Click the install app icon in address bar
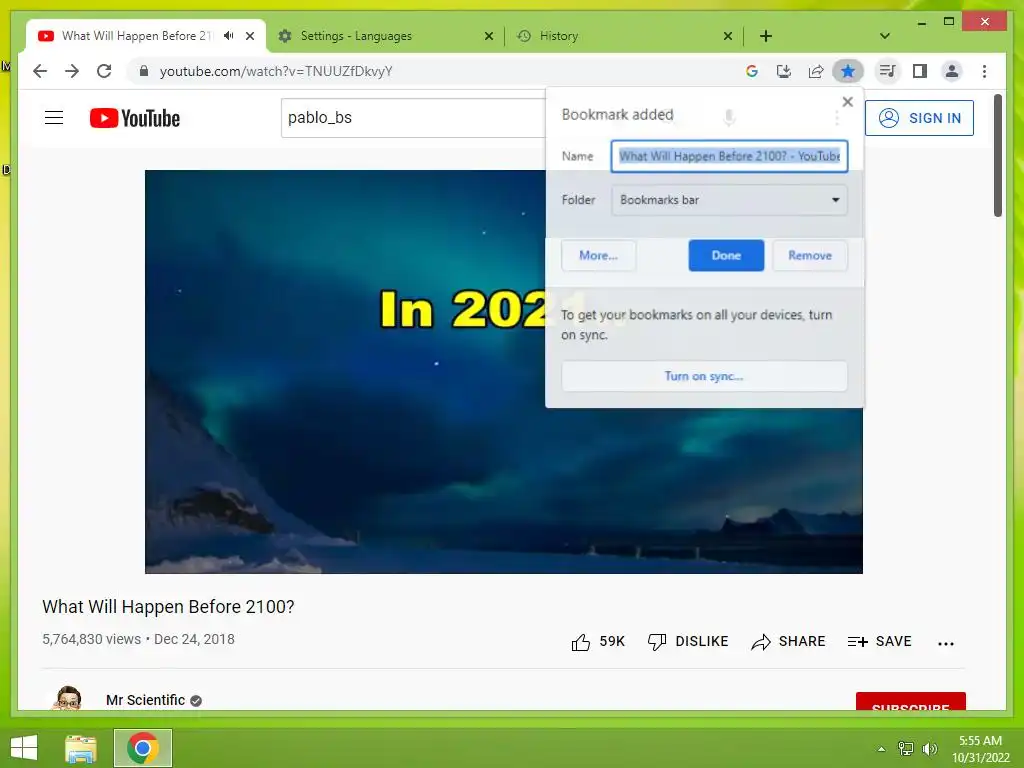 click(784, 71)
